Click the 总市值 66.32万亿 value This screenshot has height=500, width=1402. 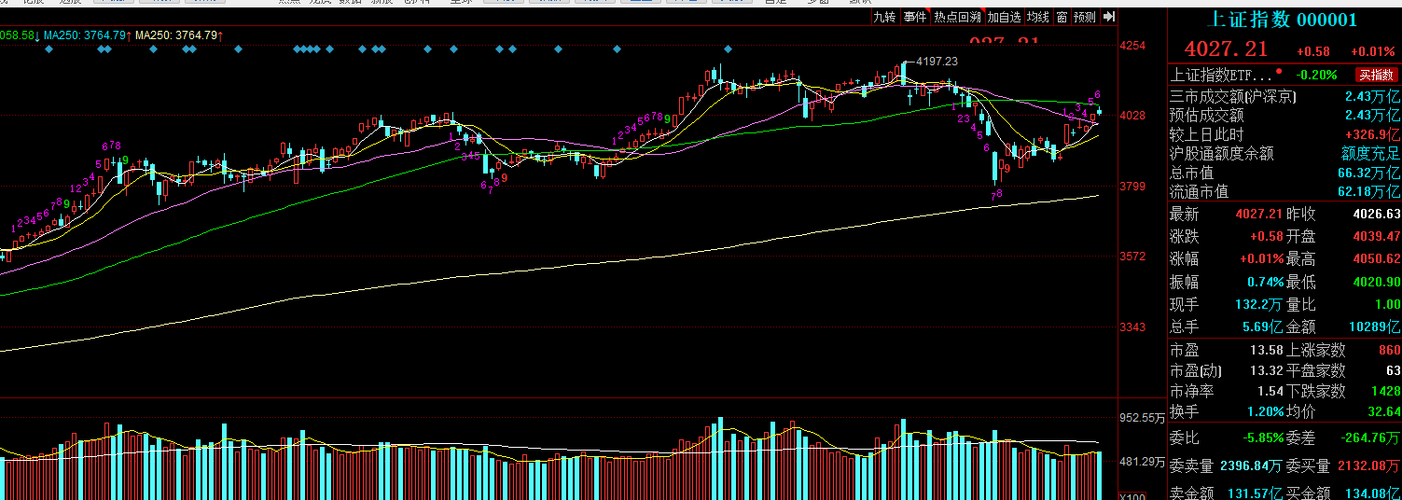(1369, 173)
